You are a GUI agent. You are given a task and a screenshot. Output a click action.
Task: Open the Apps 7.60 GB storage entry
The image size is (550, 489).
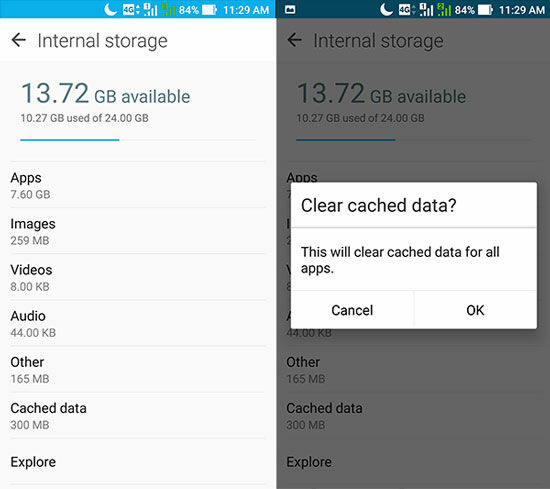click(x=138, y=185)
